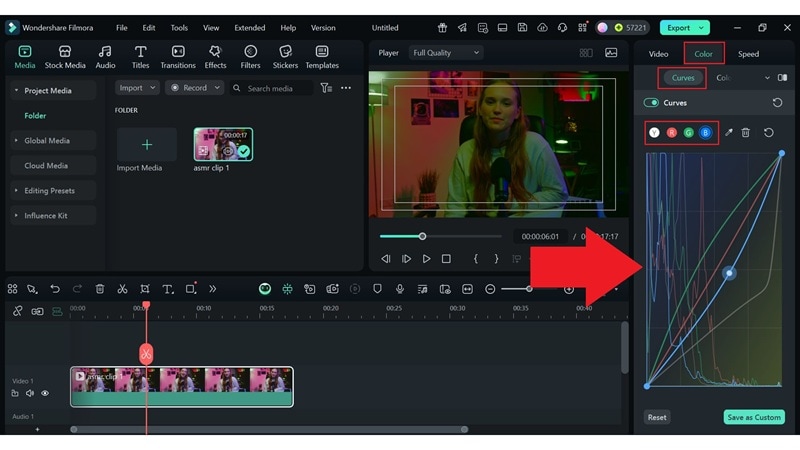Open the Help menu
Viewport: 800px width, 450px height.
click(x=288, y=28)
